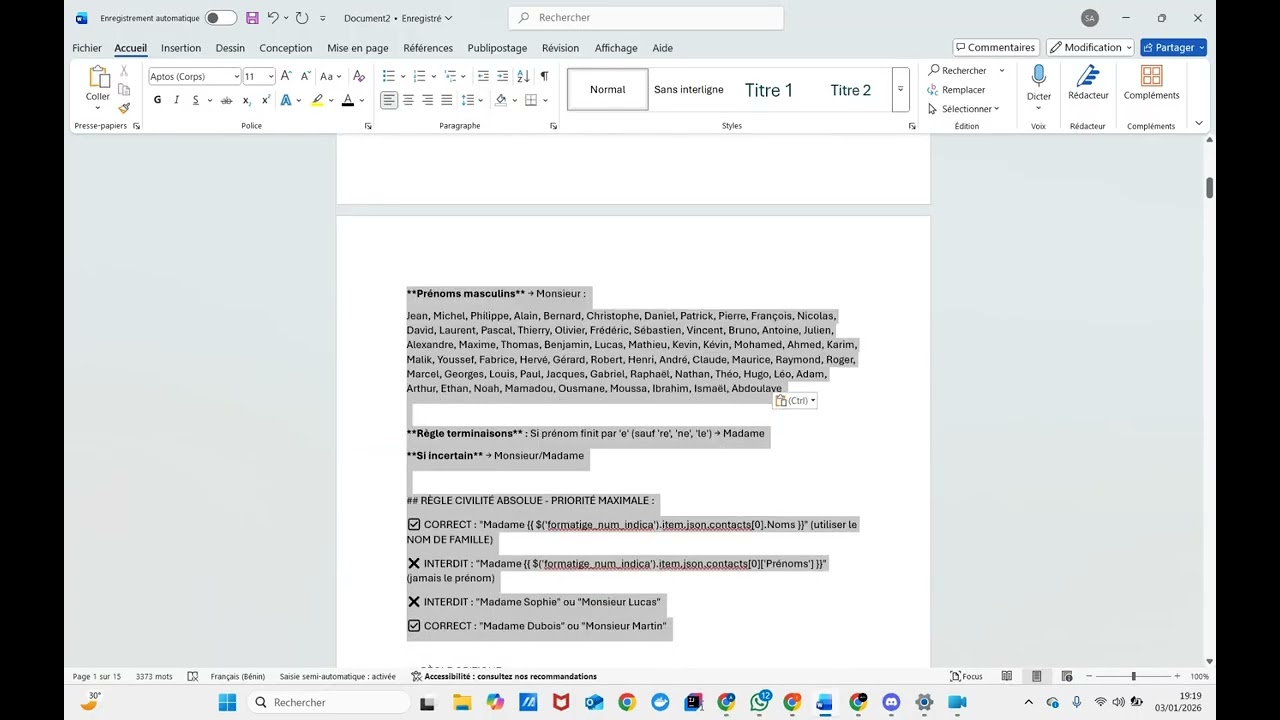Select align left paragraph button
The height and width of the screenshot is (720, 1280).
click(x=389, y=100)
